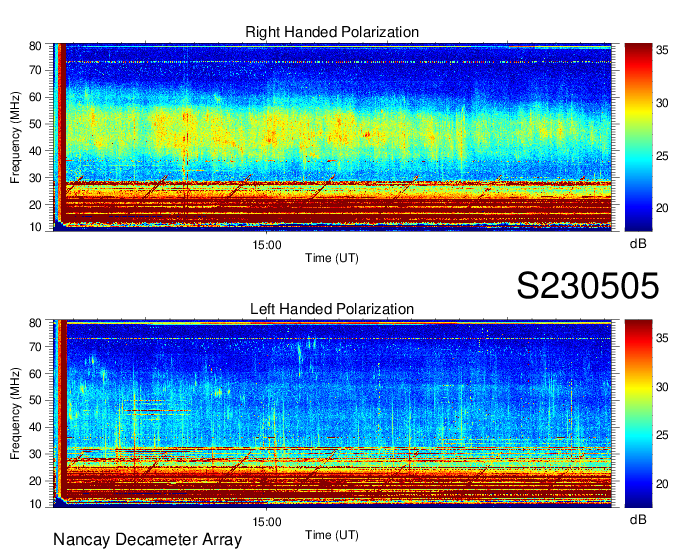Image resolution: width=680 pixels, height=552 pixels.
Task: Click the Right Handed plot's 80 MHz tick label
Action: [x=35, y=46]
